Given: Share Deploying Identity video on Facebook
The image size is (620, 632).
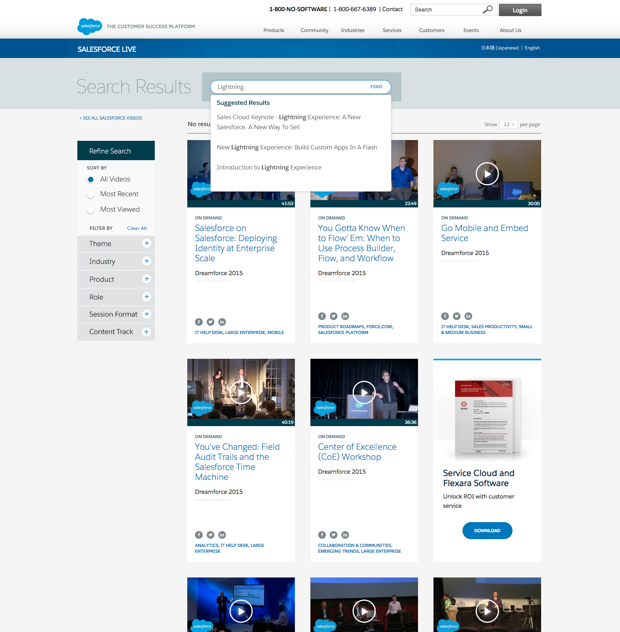Looking at the screenshot, I should point(199,322).
